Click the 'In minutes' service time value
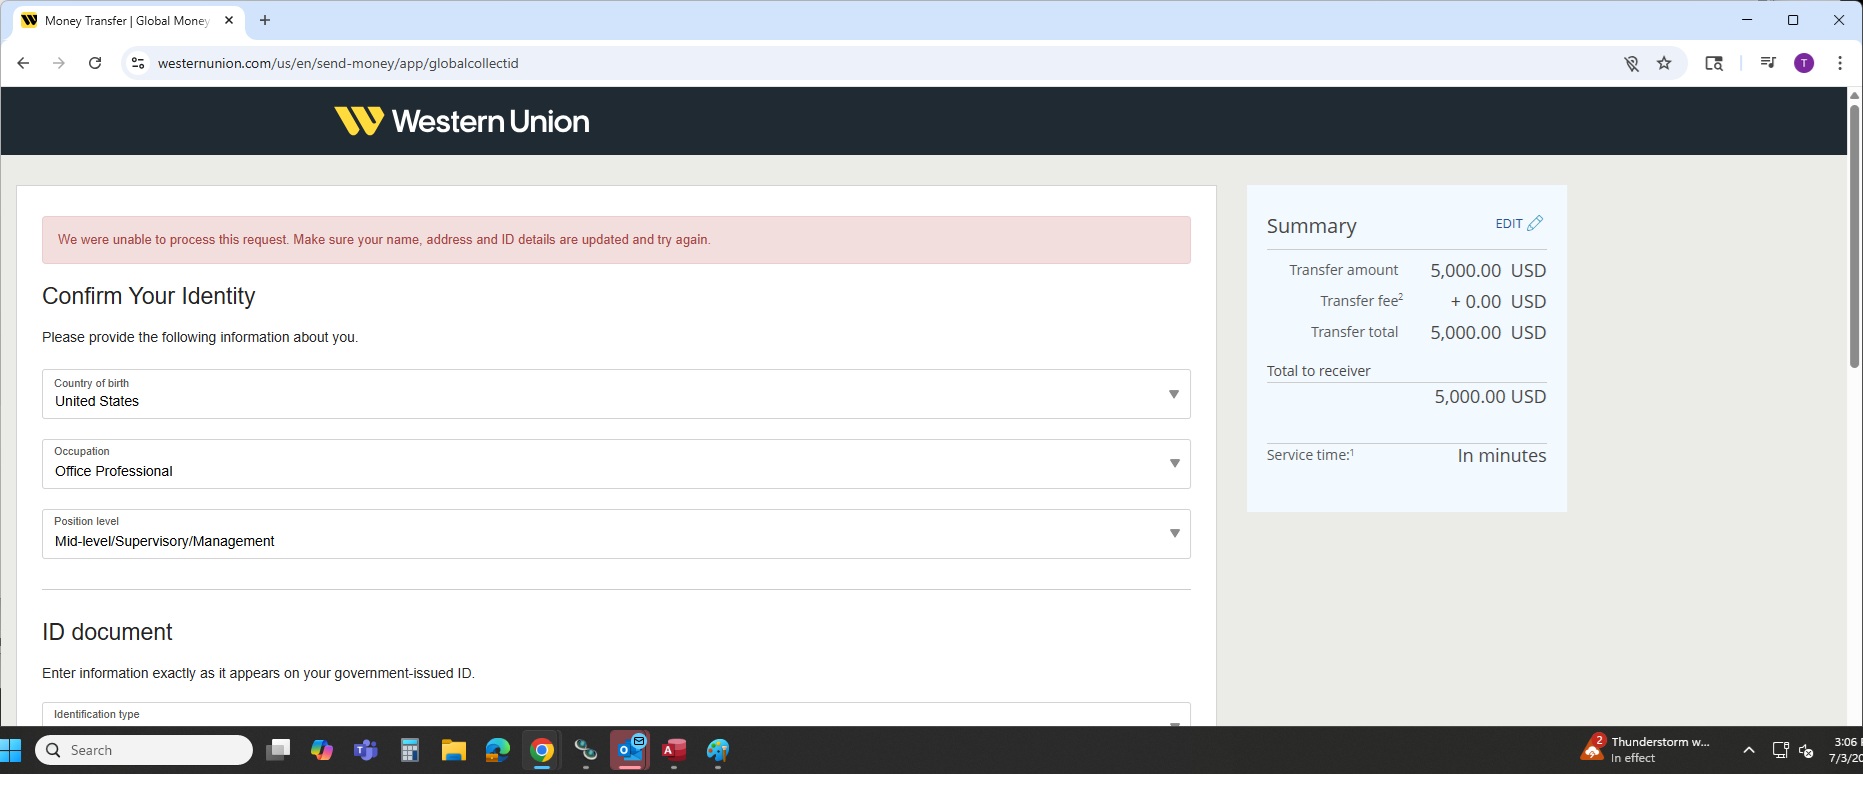The width and height of the screenshot is (1863, 798). coord(1501,455)
